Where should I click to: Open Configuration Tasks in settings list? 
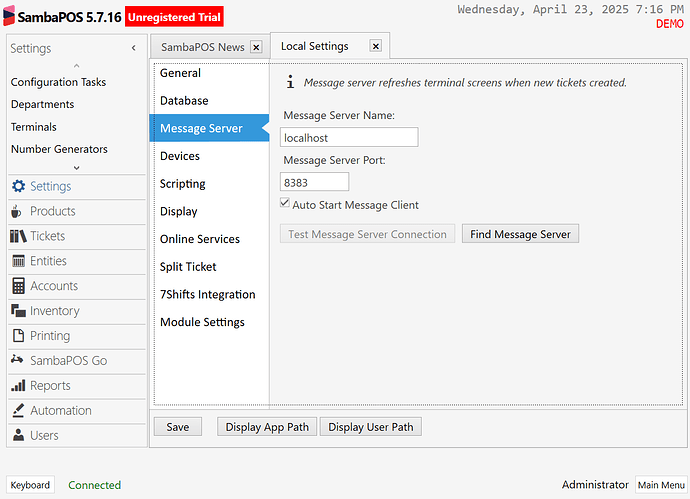(x=59, y=82)
